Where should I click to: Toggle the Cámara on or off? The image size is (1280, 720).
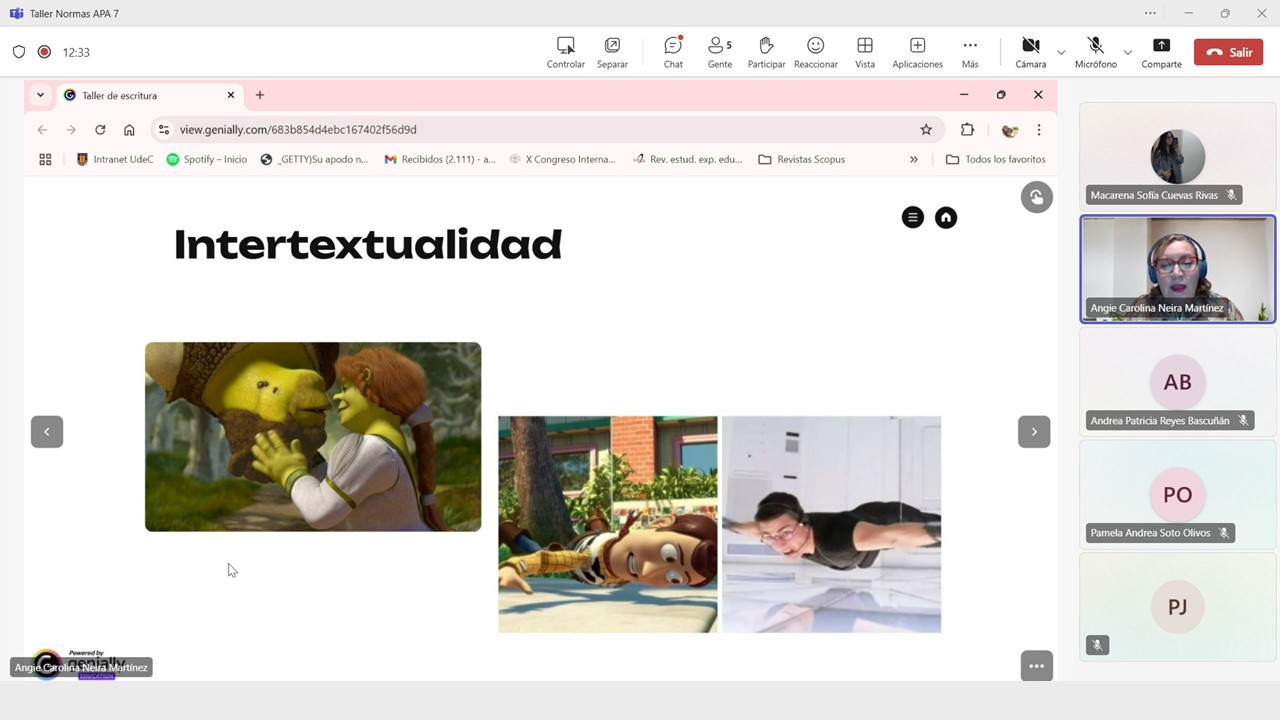(1030, 52)
